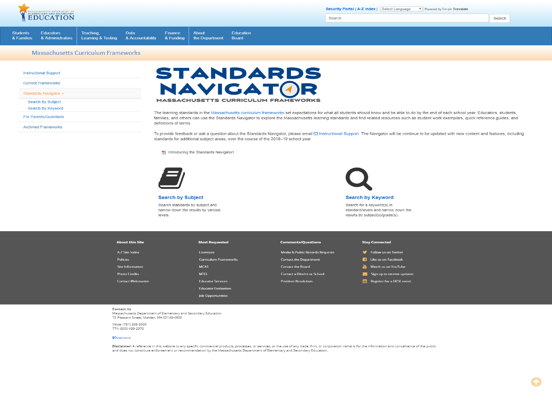Screen dimensions: 552x414
Task: Click Follow us on Twitter text
Action: (387, 252)
